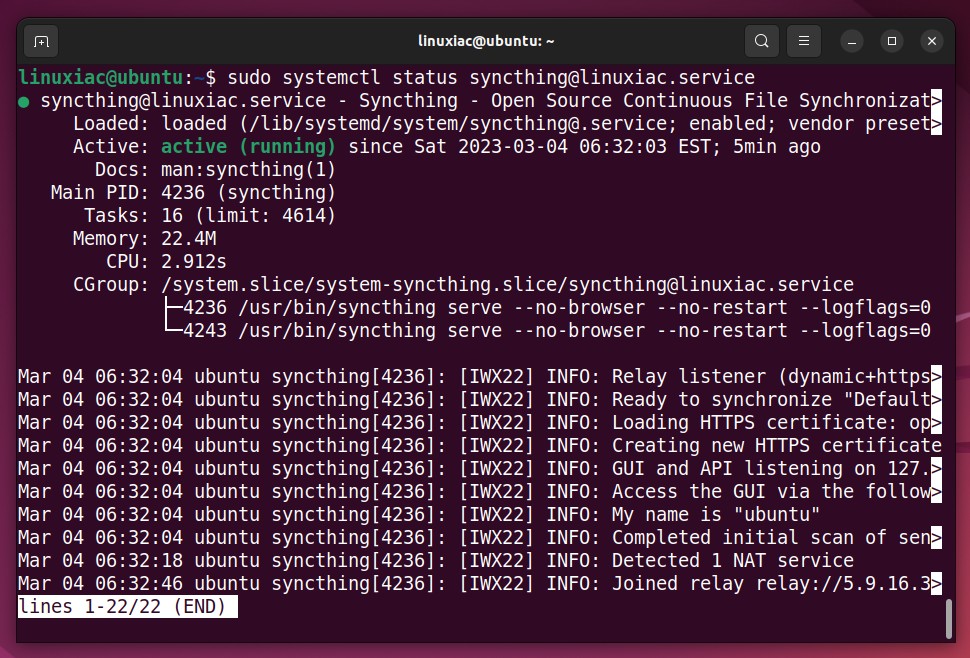The image size is (970, 658).
Task: Click the CGroup system.slice path
Action: pyautogui.click(x=507, y=284)
